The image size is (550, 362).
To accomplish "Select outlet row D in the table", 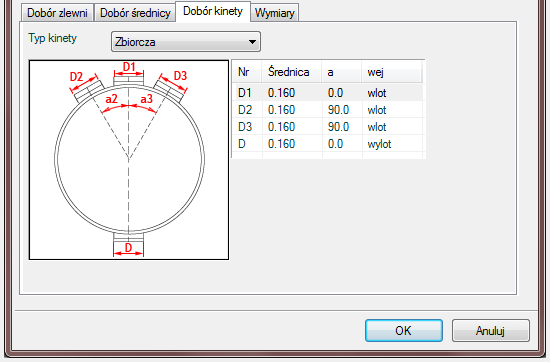I will [x=328, y=144].
